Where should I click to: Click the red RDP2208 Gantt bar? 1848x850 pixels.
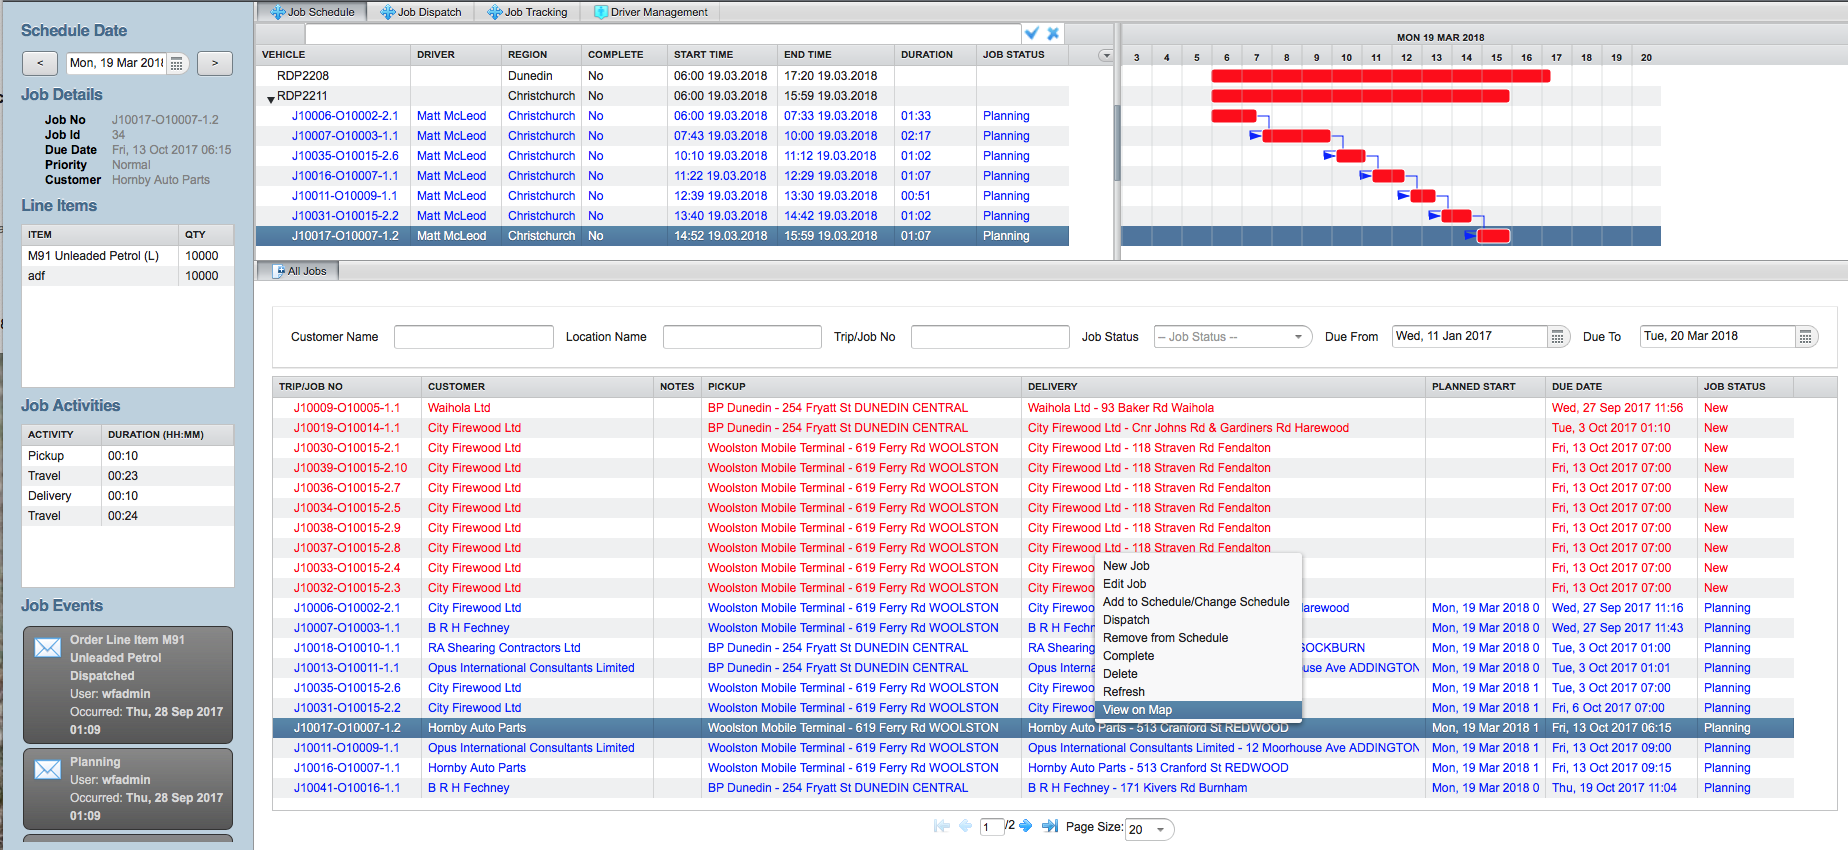(x=1380, y=76)
